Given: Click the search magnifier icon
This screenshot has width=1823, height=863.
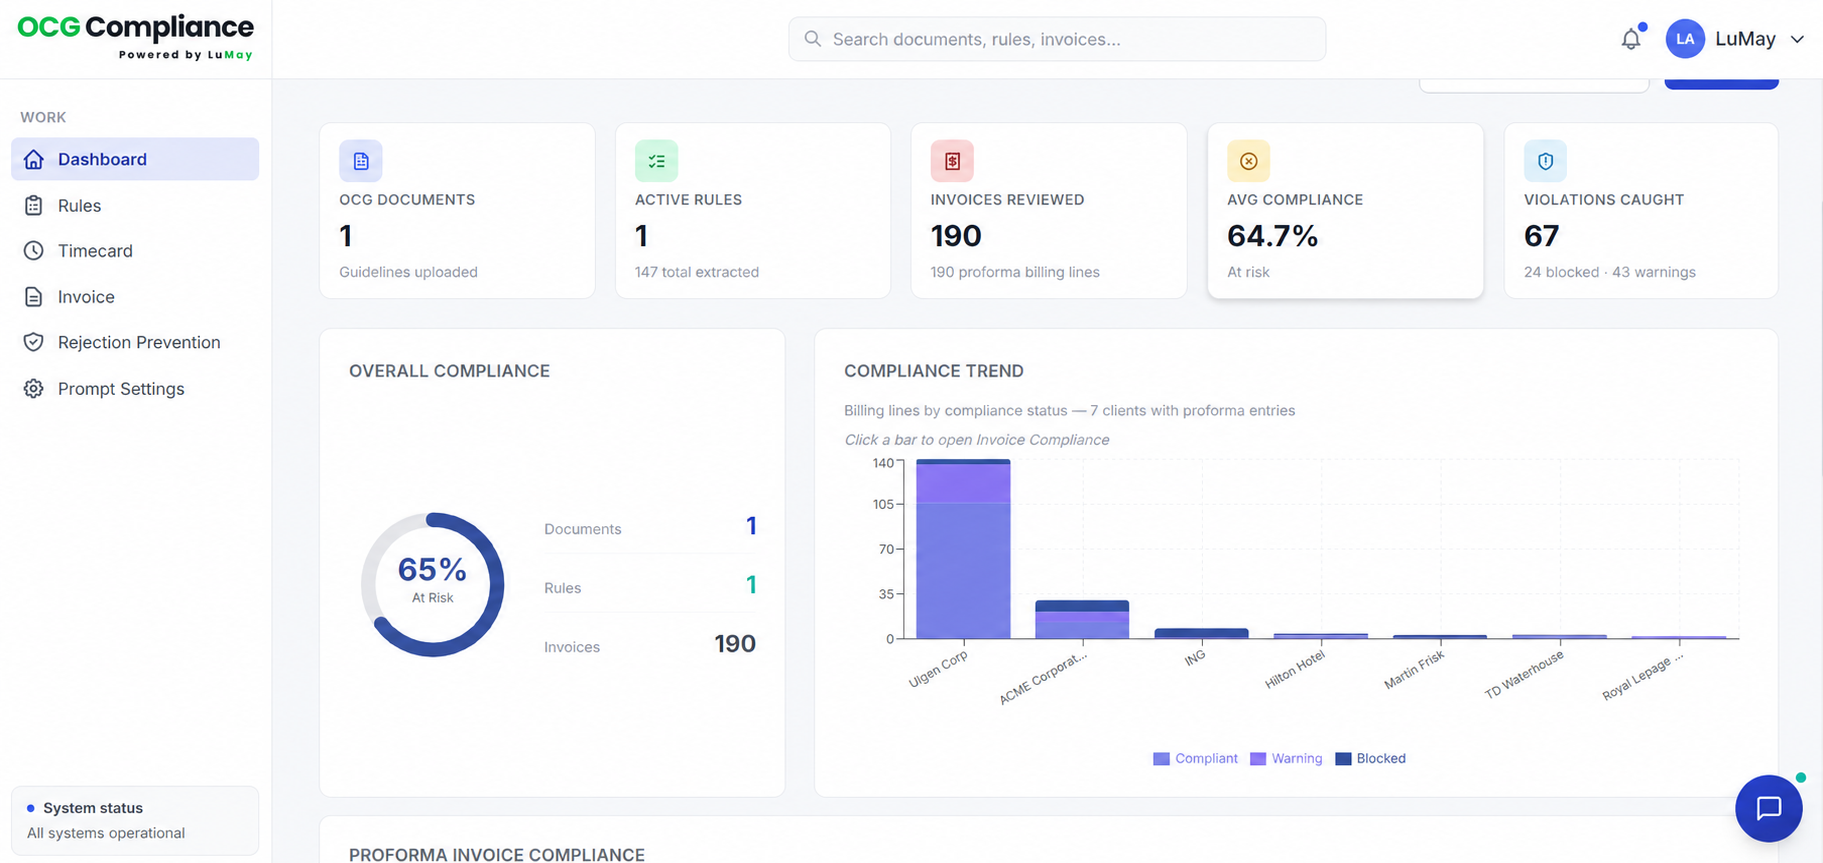Looking at the screenshot, I should pyautogui.click(x=813, y=39).
